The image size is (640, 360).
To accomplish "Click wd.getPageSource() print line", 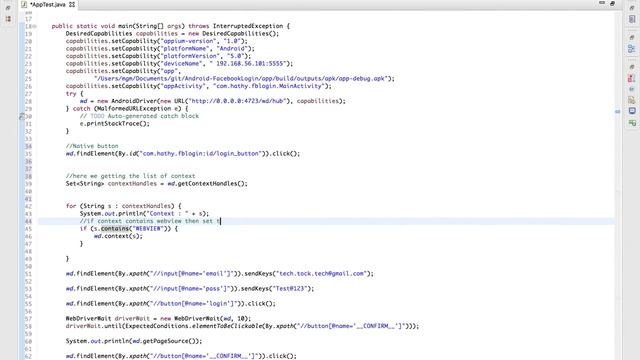I will (134, 341).
